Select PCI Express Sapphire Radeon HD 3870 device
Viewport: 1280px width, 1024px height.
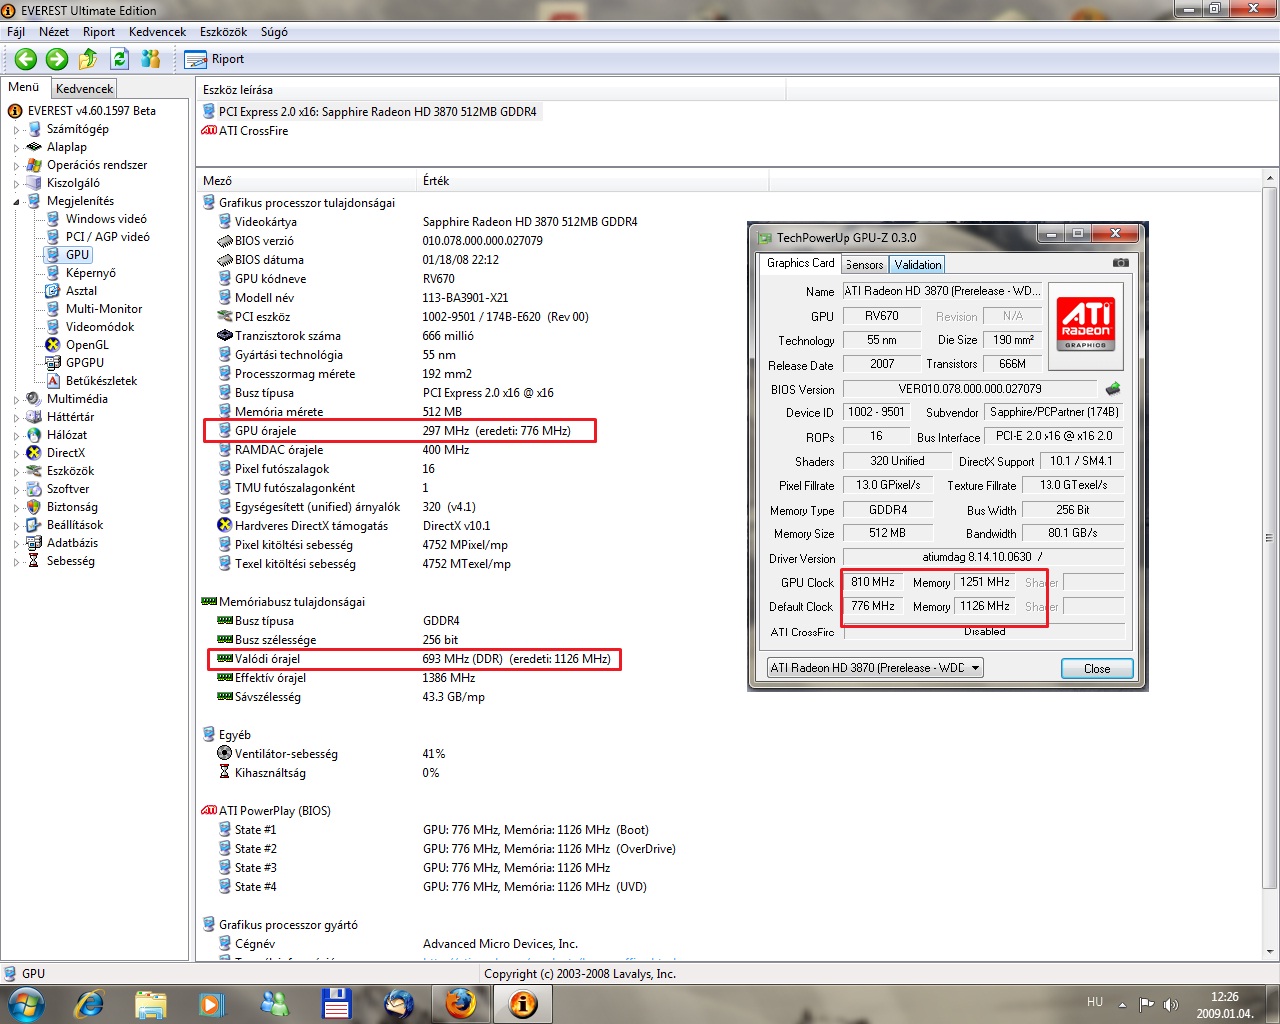(377, 112)
